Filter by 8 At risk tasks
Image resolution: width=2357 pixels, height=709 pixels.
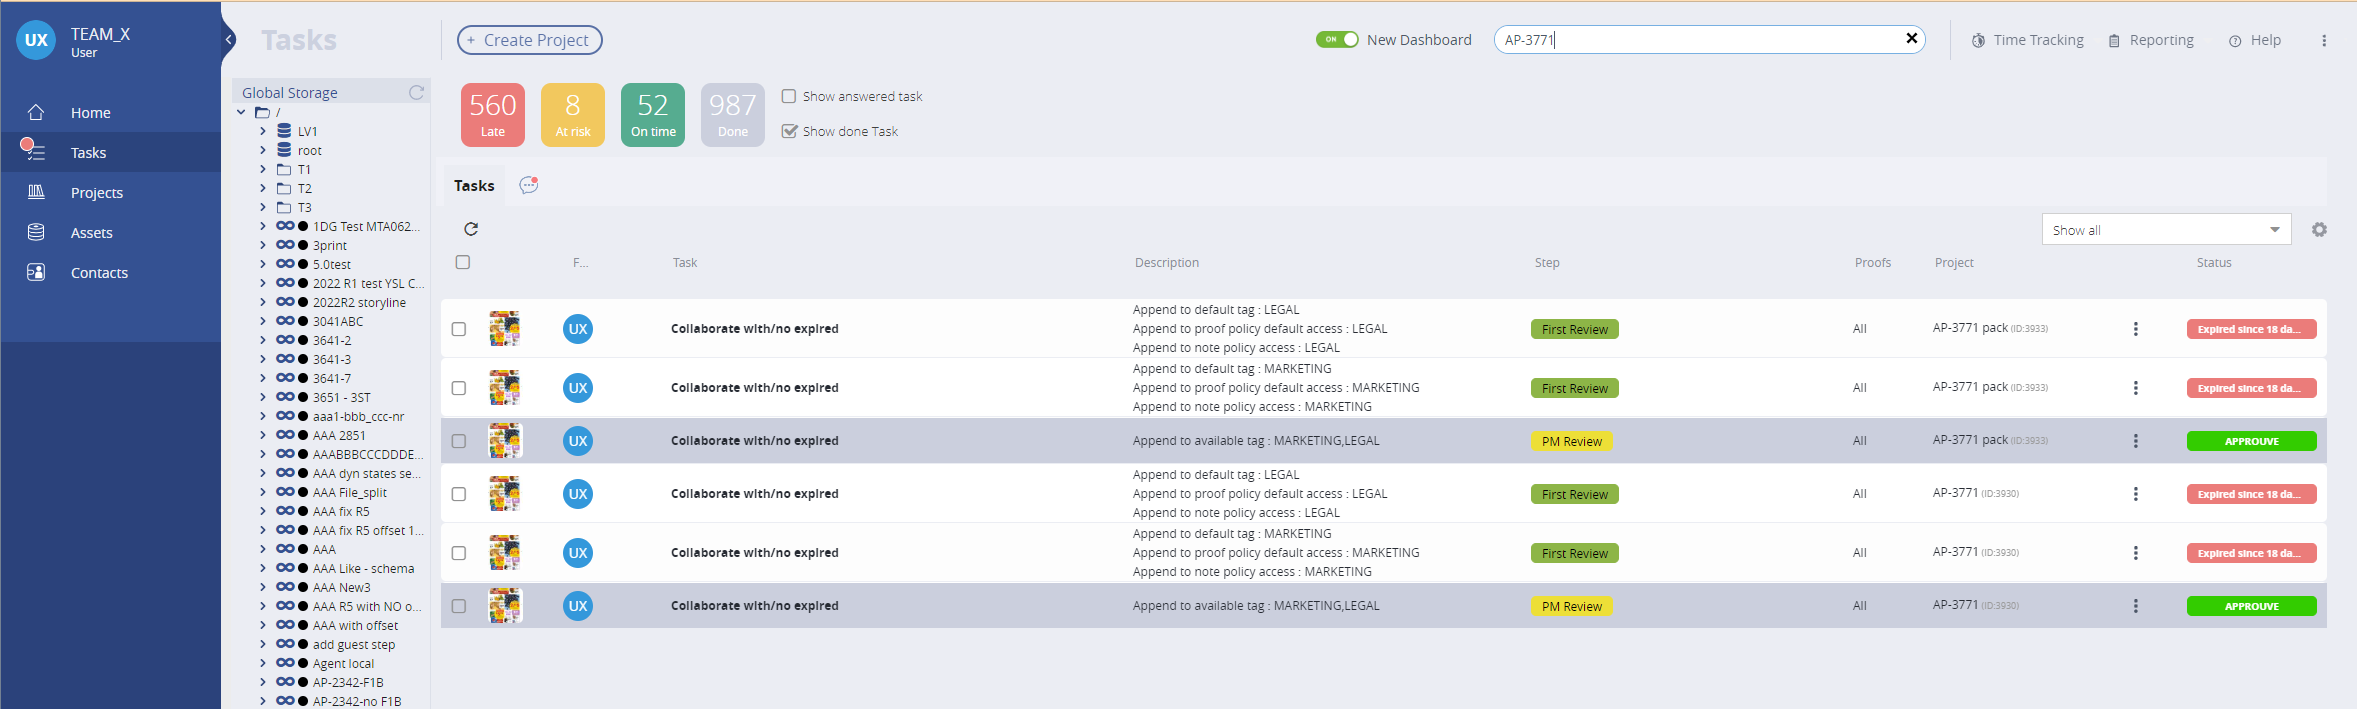573,115
